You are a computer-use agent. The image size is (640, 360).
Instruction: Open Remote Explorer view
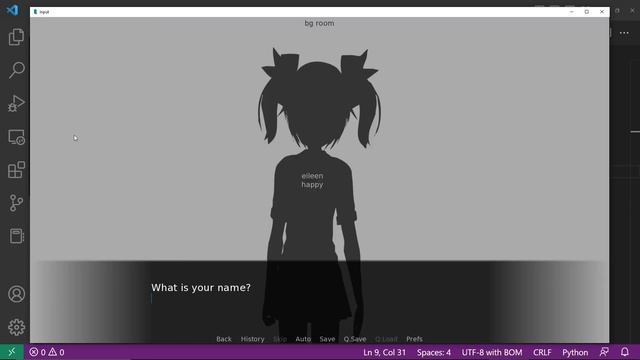pos(16,137)
